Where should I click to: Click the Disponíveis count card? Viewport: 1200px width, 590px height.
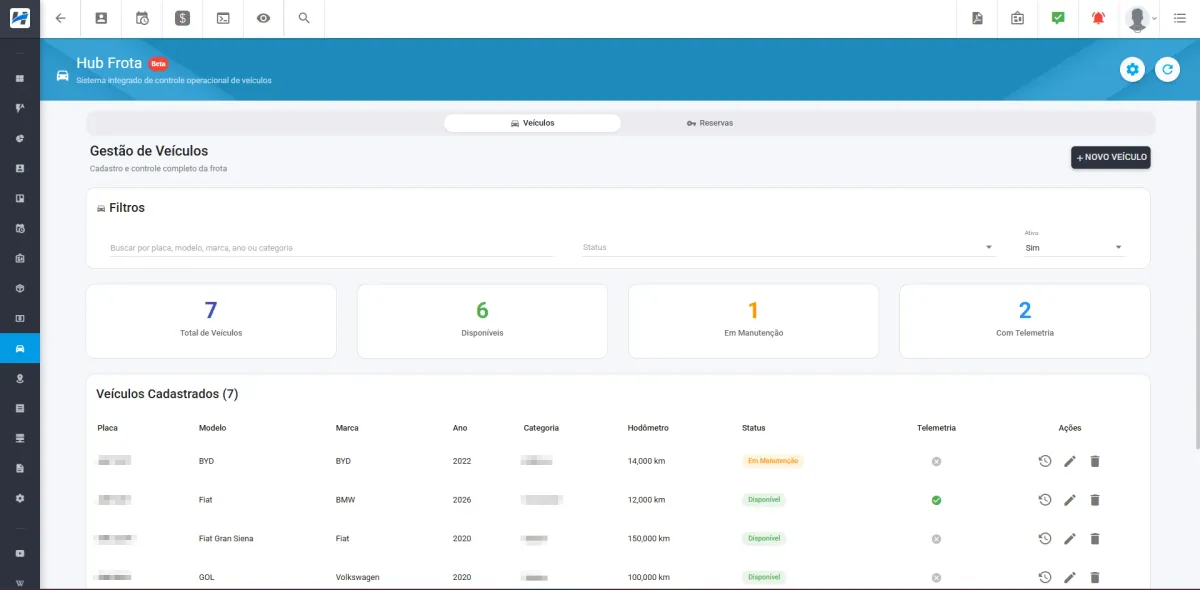point(482,321)
